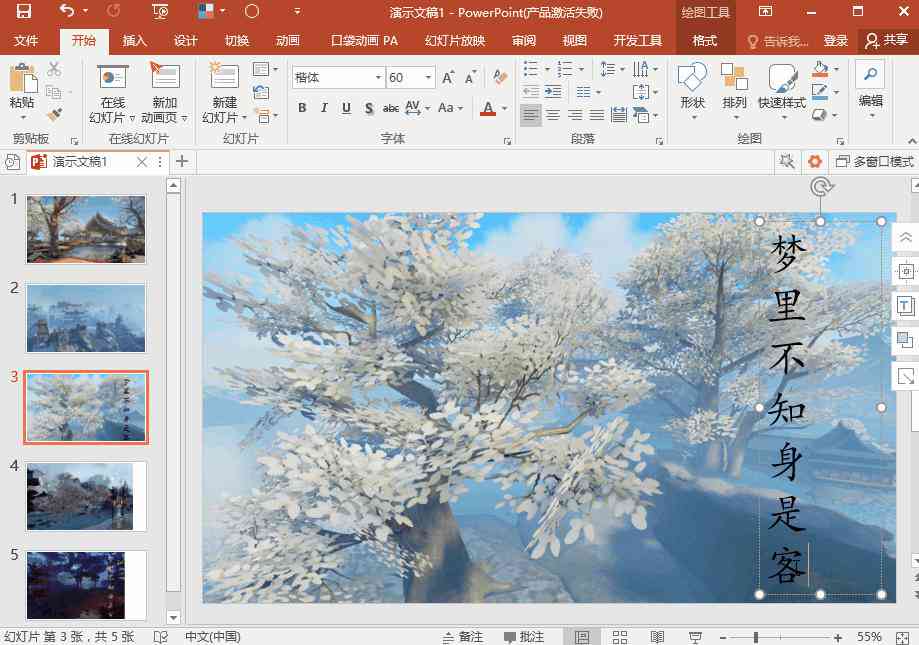Select slide 5 thumbnail

86,585
